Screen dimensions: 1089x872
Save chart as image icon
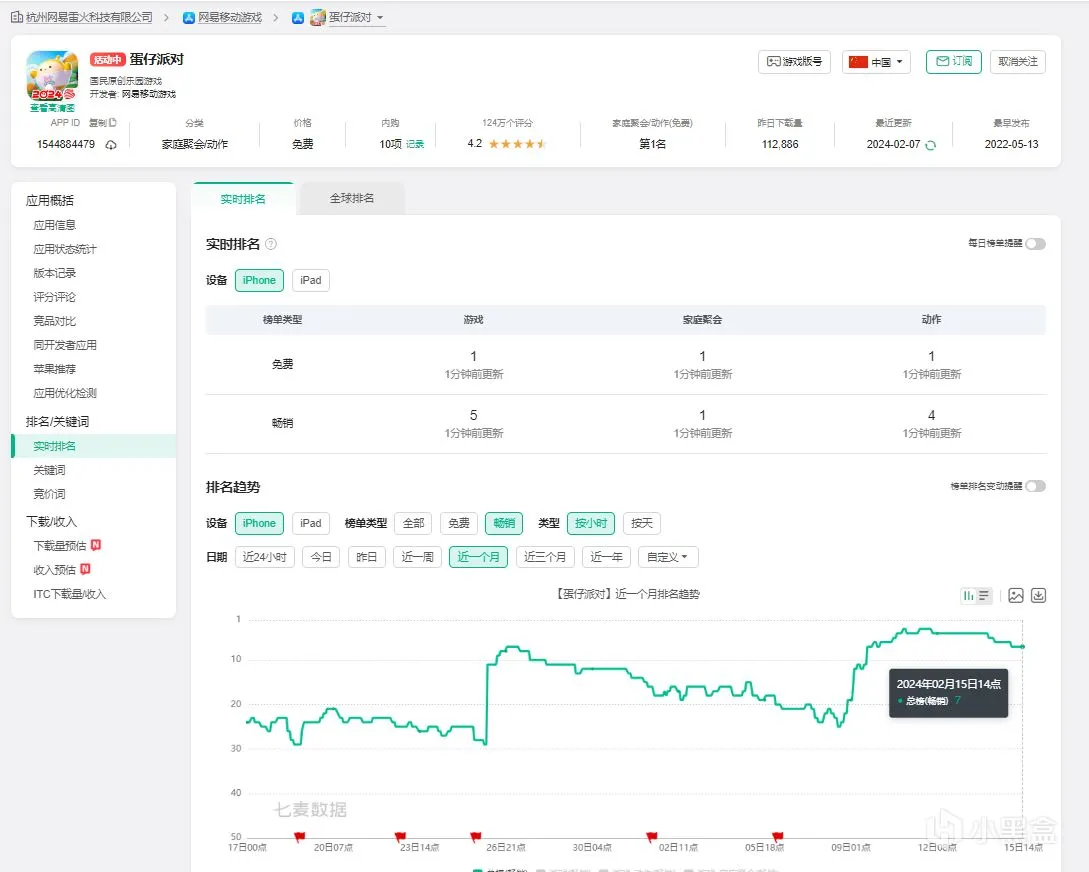(1015, 596)
